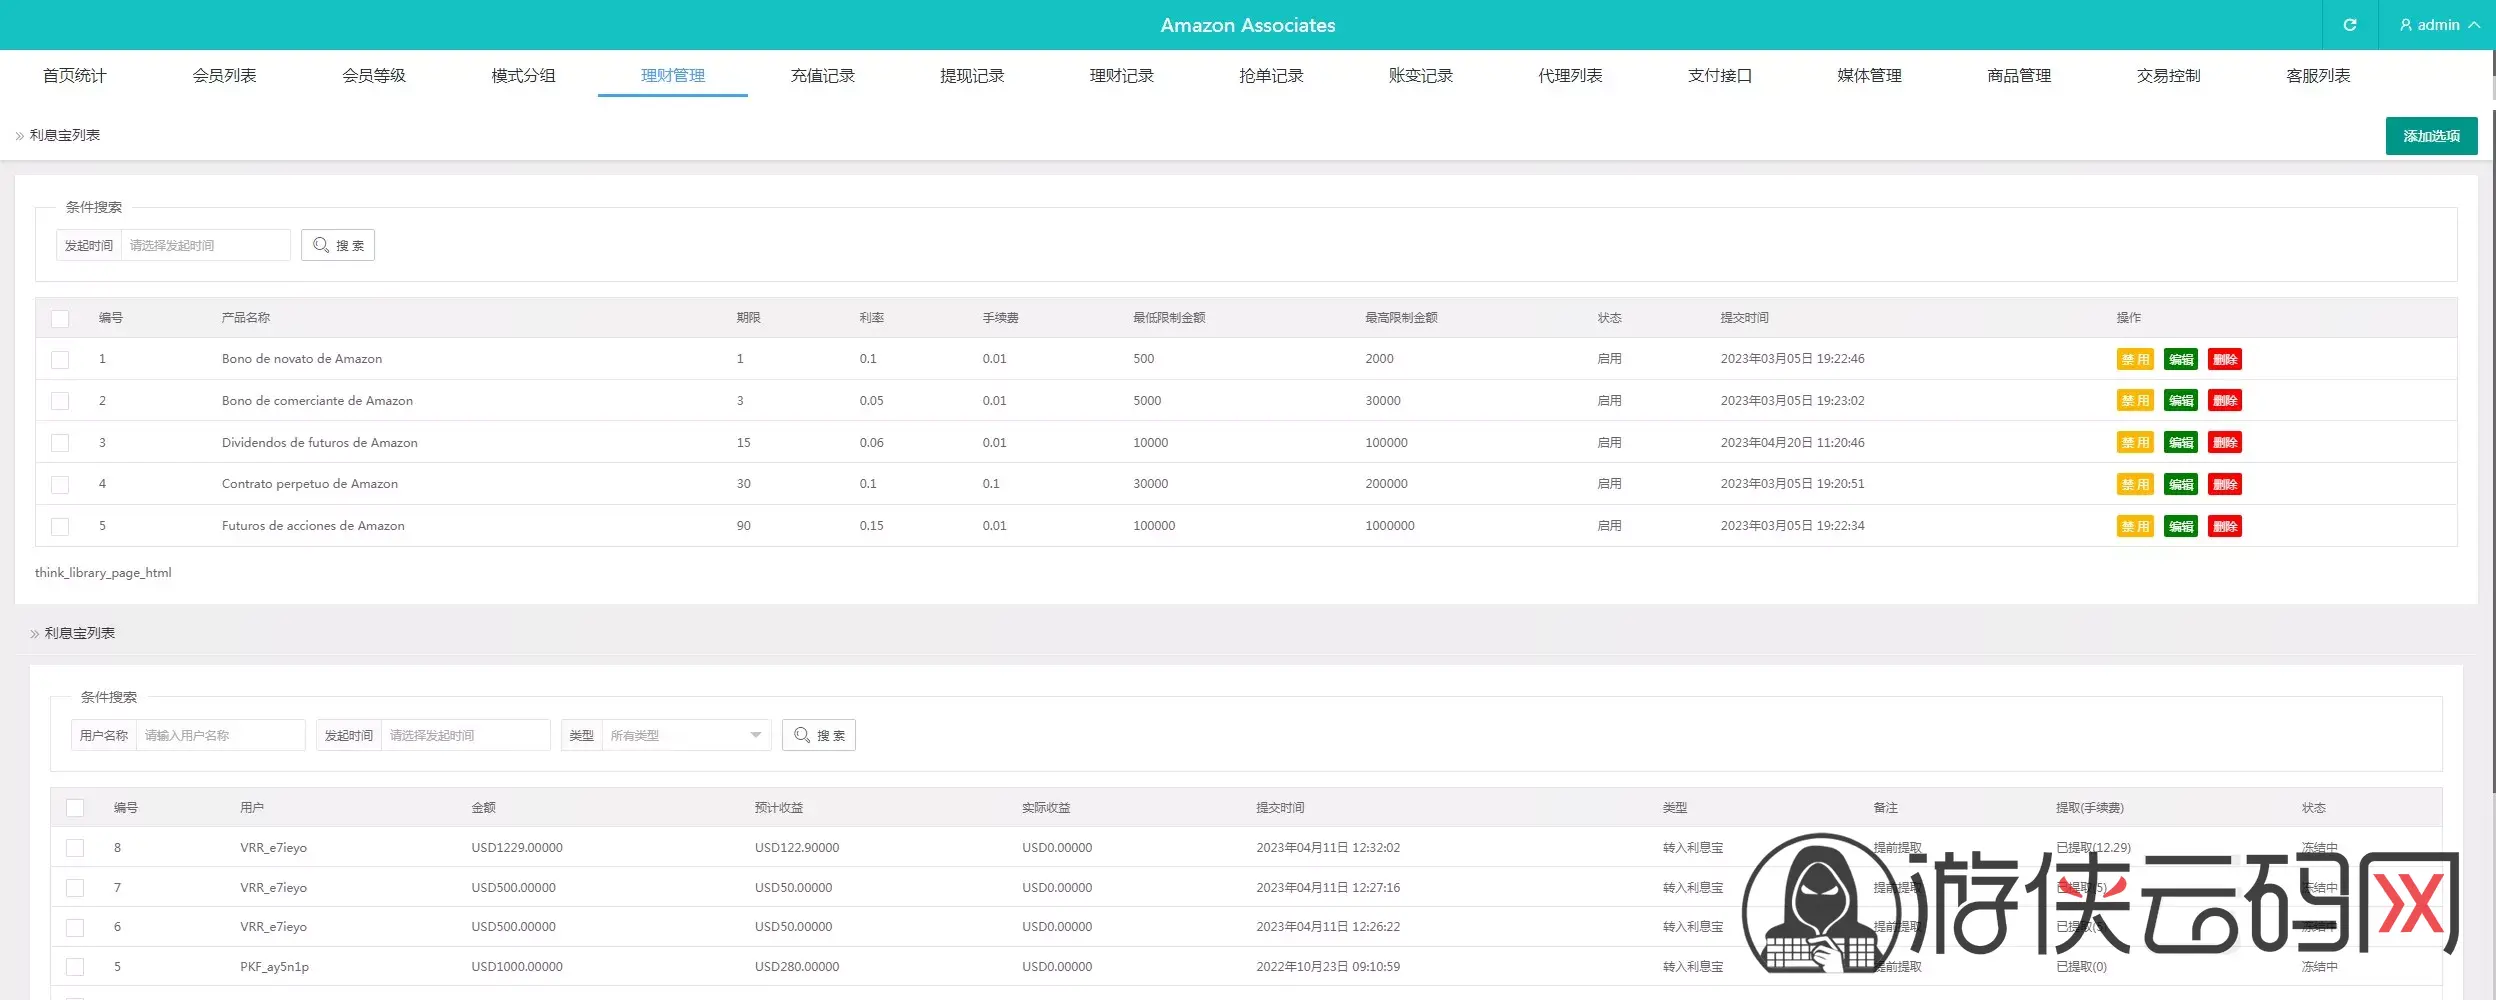Viewport: 2496px width, 1000px height.
Task: Check the box for the PKF_ay5n1p record
Action: pyautogui.click(x=75, y=967)
